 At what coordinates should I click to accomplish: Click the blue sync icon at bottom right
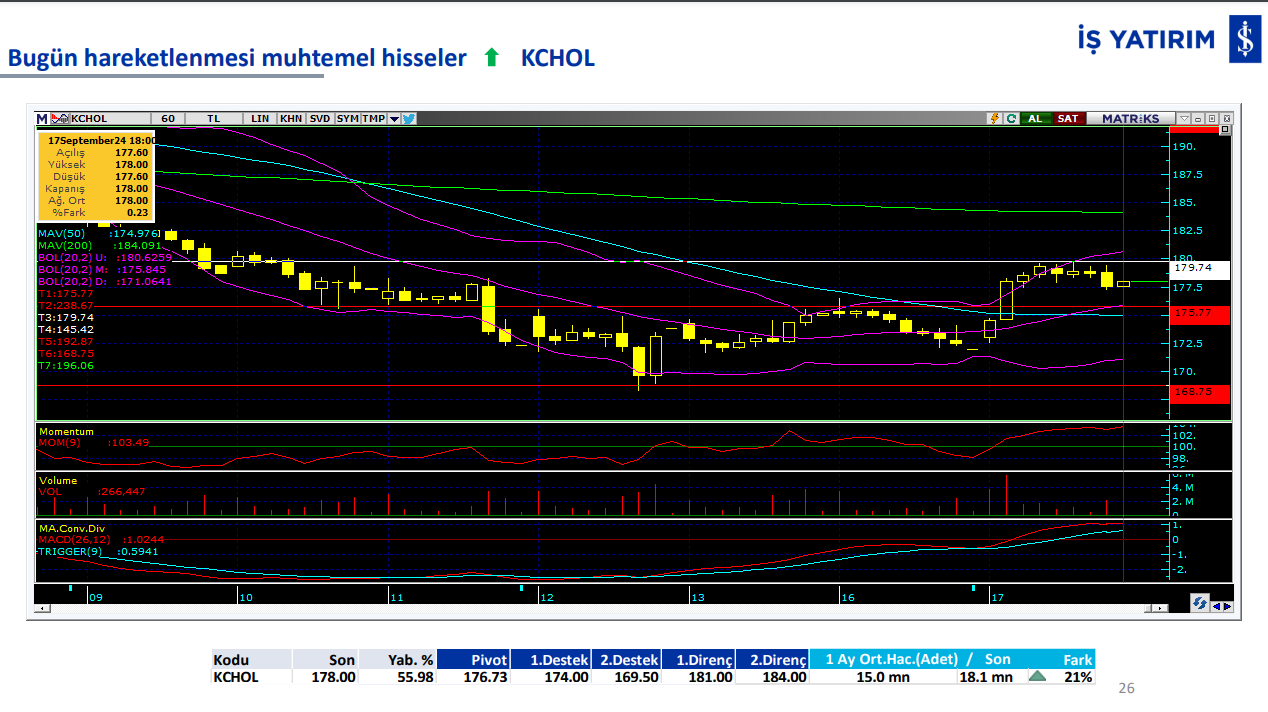click(x=1198, y=602)
